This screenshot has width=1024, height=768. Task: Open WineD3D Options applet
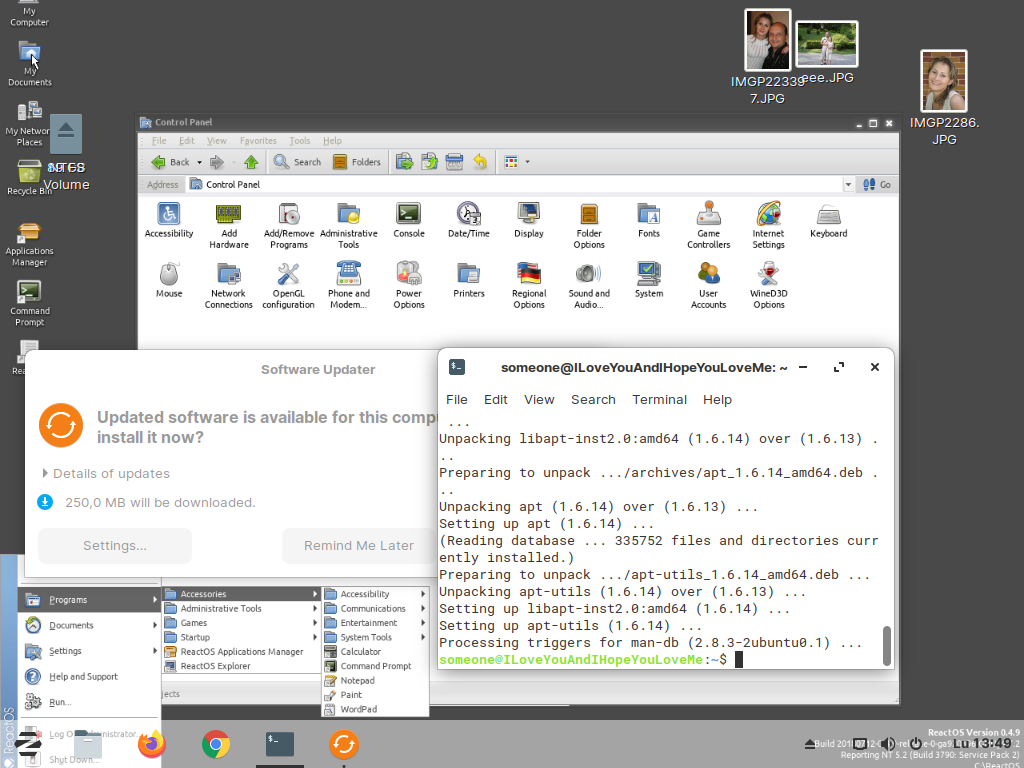pos(769,285)
